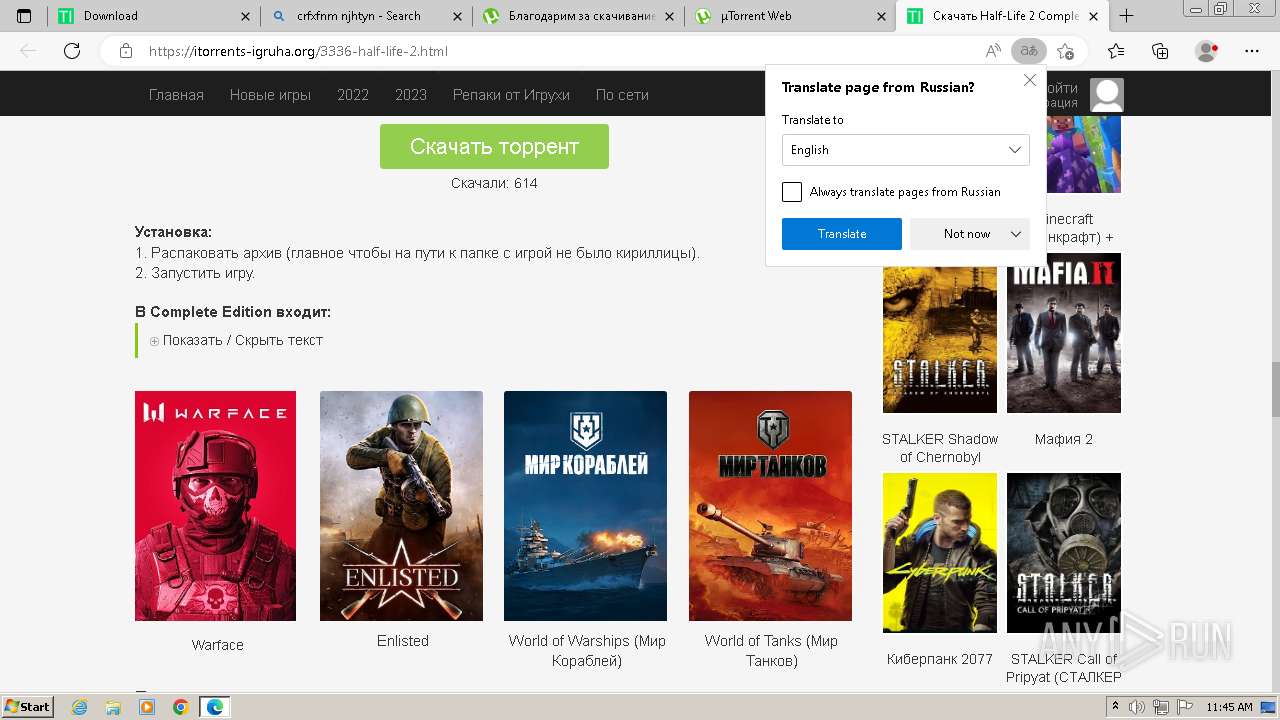Open Internet Explorer from taskbar
This screenshot has width=1280, height=720.
click(x=80, y=707)
